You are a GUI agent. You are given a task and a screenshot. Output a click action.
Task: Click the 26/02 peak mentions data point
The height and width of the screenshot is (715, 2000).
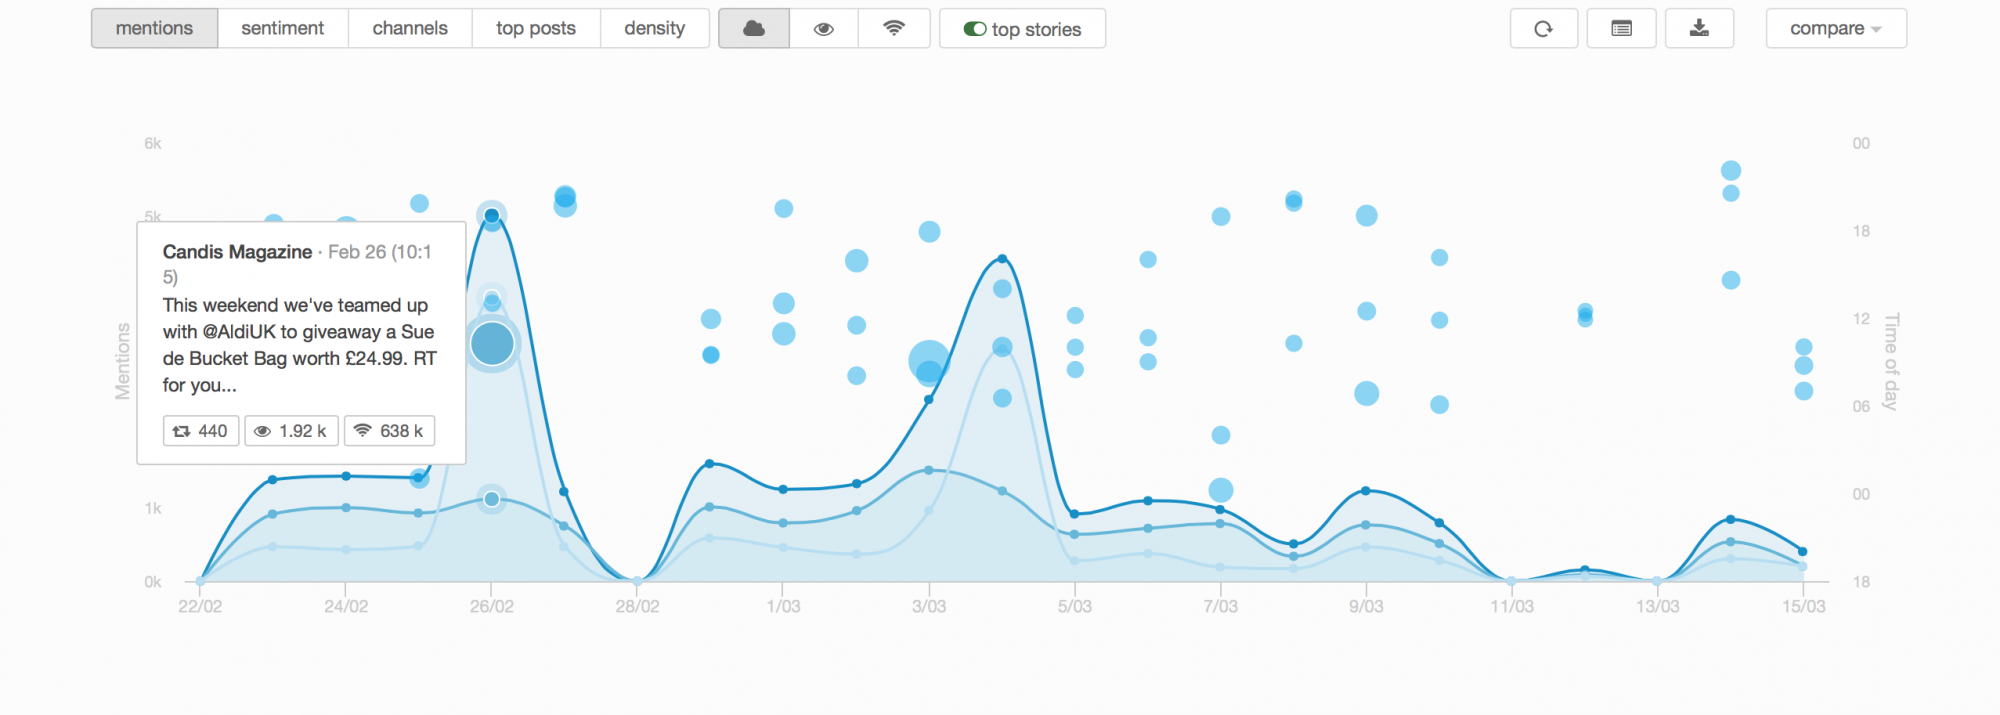coord(492,216)
